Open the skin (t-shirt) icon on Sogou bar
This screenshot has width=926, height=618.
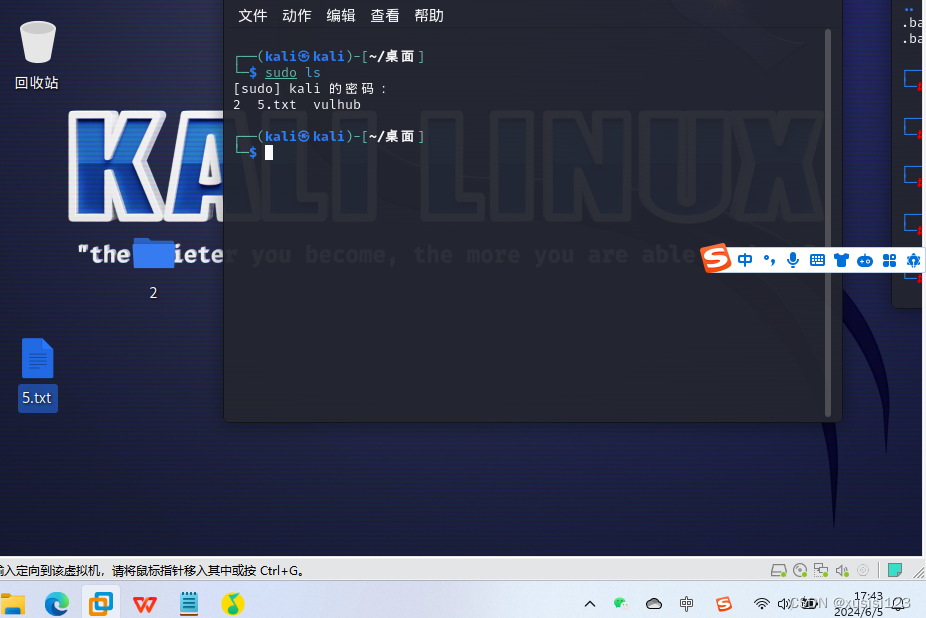pyautogui.click(x=841, y=260)
